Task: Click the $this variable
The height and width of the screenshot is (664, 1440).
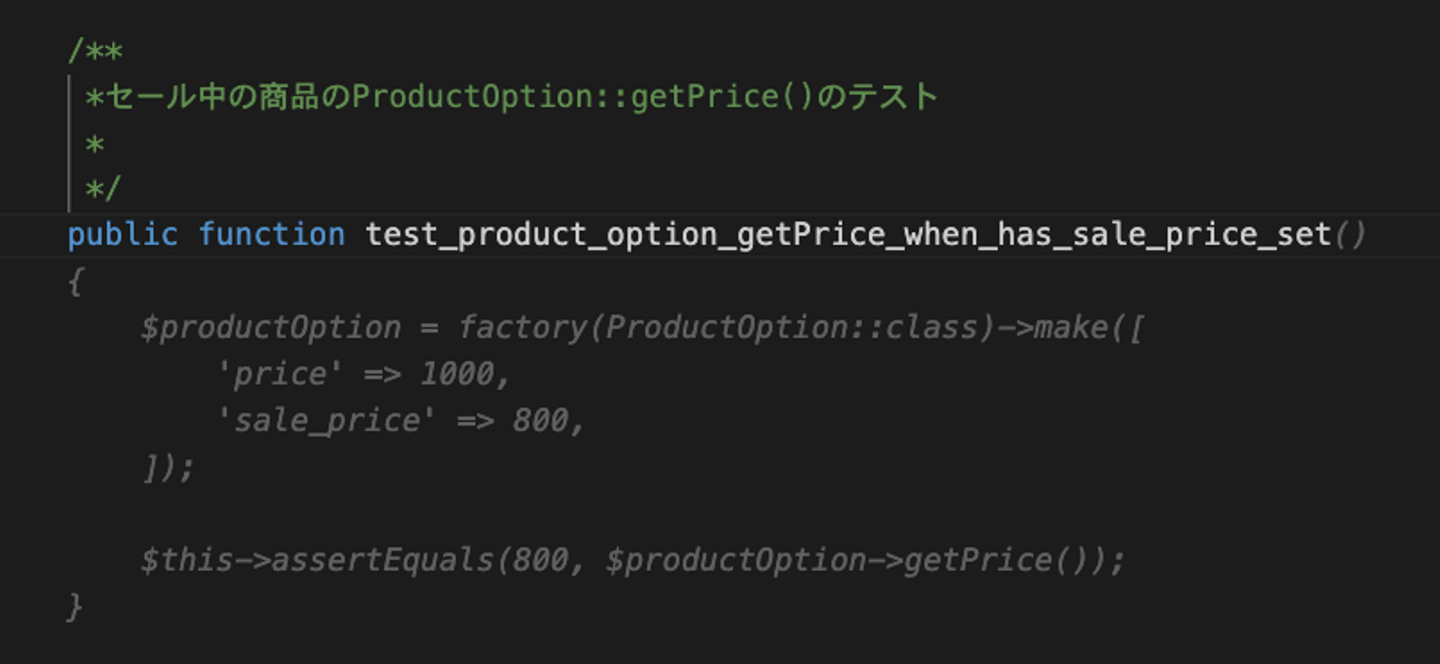Action: point(186,560)
